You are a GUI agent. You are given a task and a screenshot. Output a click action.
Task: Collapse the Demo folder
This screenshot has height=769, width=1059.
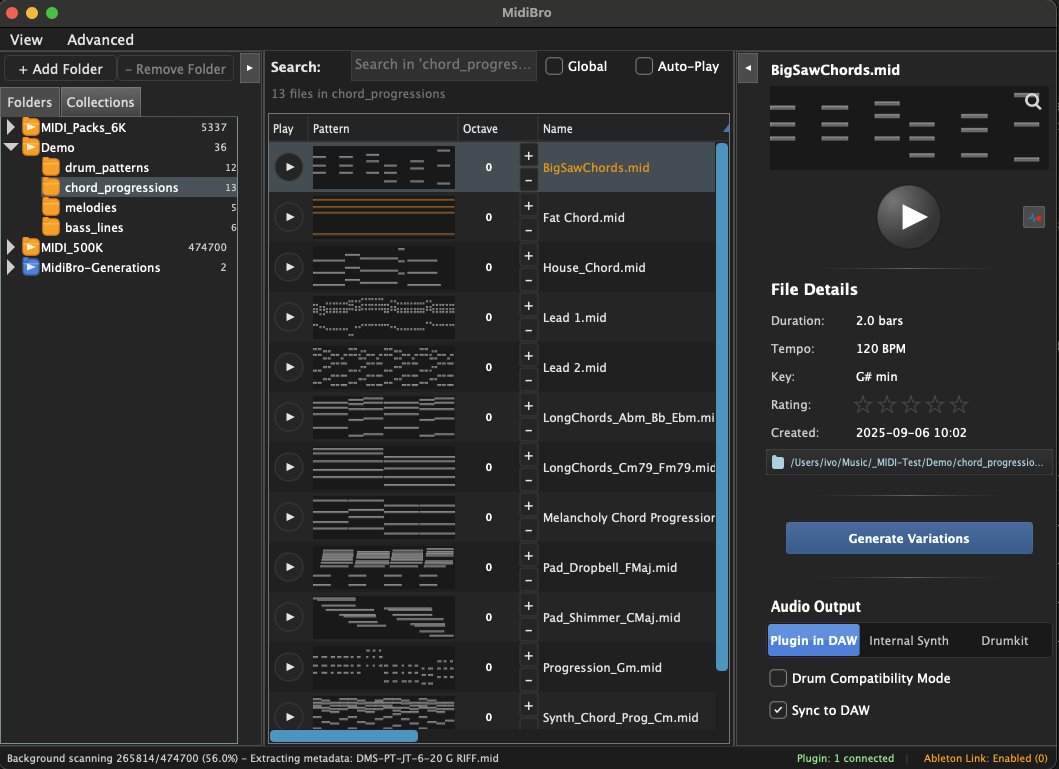click(12, 147)
